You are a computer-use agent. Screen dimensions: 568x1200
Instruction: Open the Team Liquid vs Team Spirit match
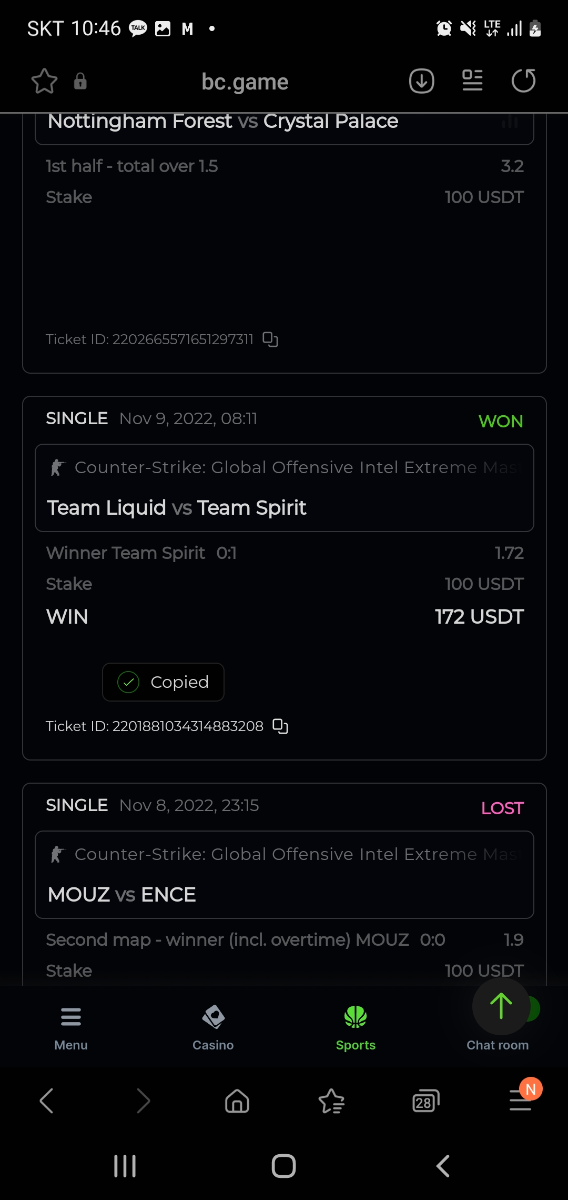[x=284, y=488]
